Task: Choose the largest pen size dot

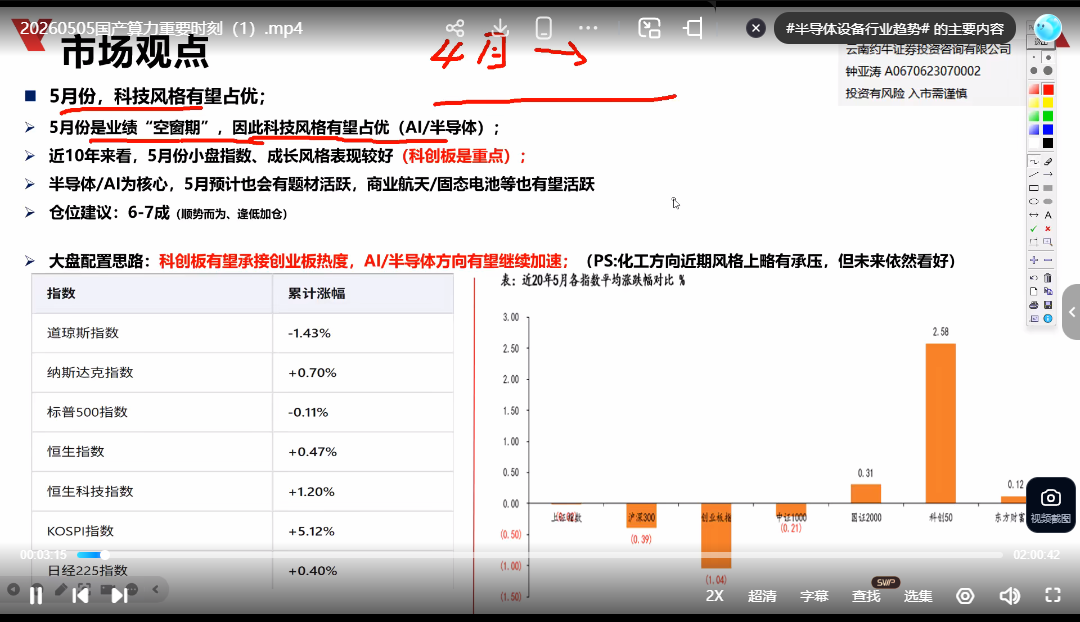Action: tap(1048, 70)
